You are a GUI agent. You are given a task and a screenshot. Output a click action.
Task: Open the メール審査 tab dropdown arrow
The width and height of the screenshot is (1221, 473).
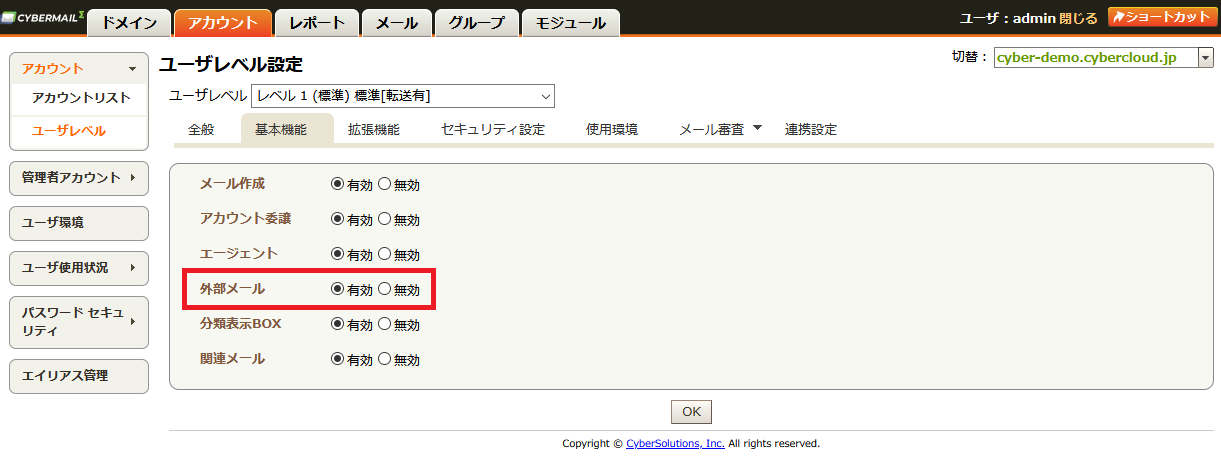(x=757, y=128)
